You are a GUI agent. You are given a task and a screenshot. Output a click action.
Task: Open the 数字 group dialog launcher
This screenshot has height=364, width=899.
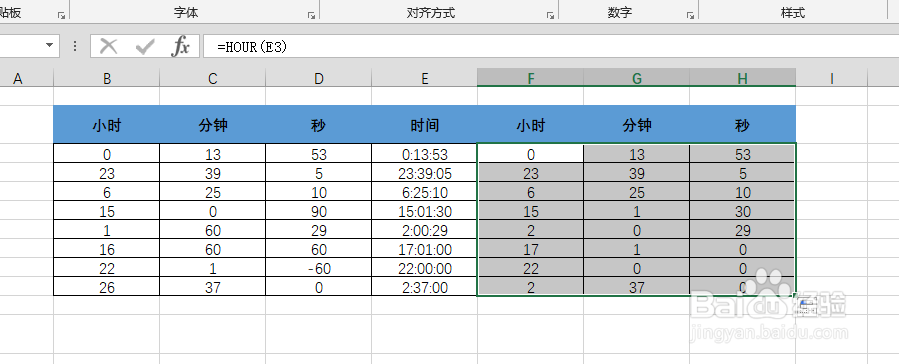[x=690, y=16]
